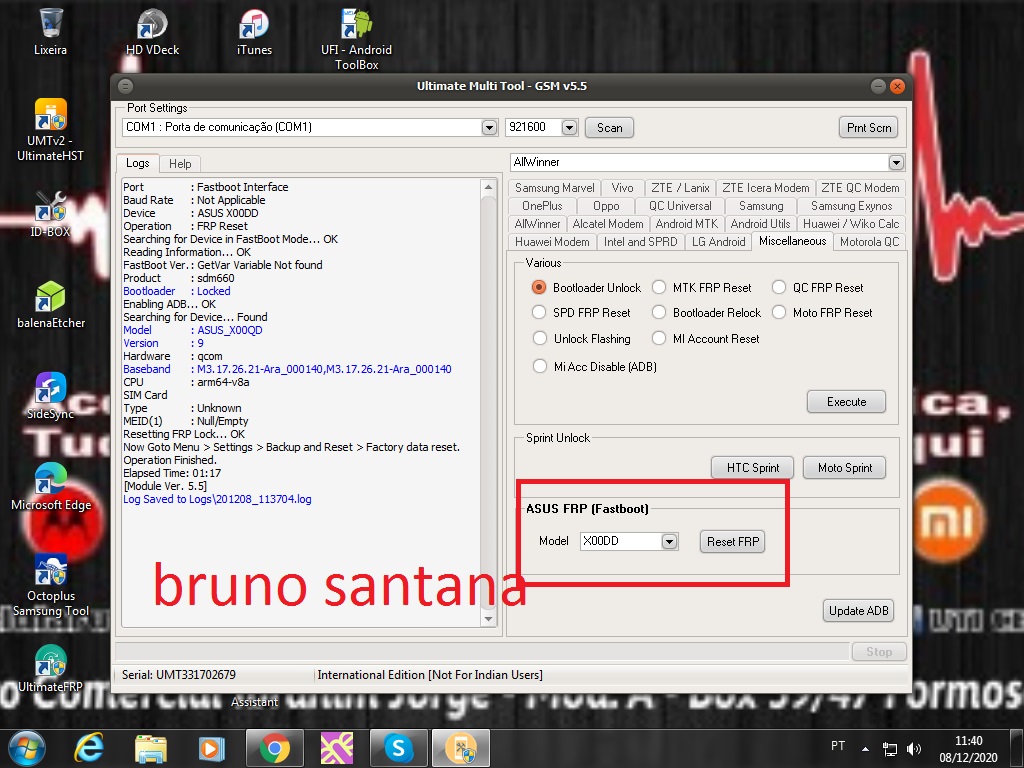Switch to Google Chrome in the taskbar
Viewport: 1024px width, 768px height.
(x=274, y=748)
